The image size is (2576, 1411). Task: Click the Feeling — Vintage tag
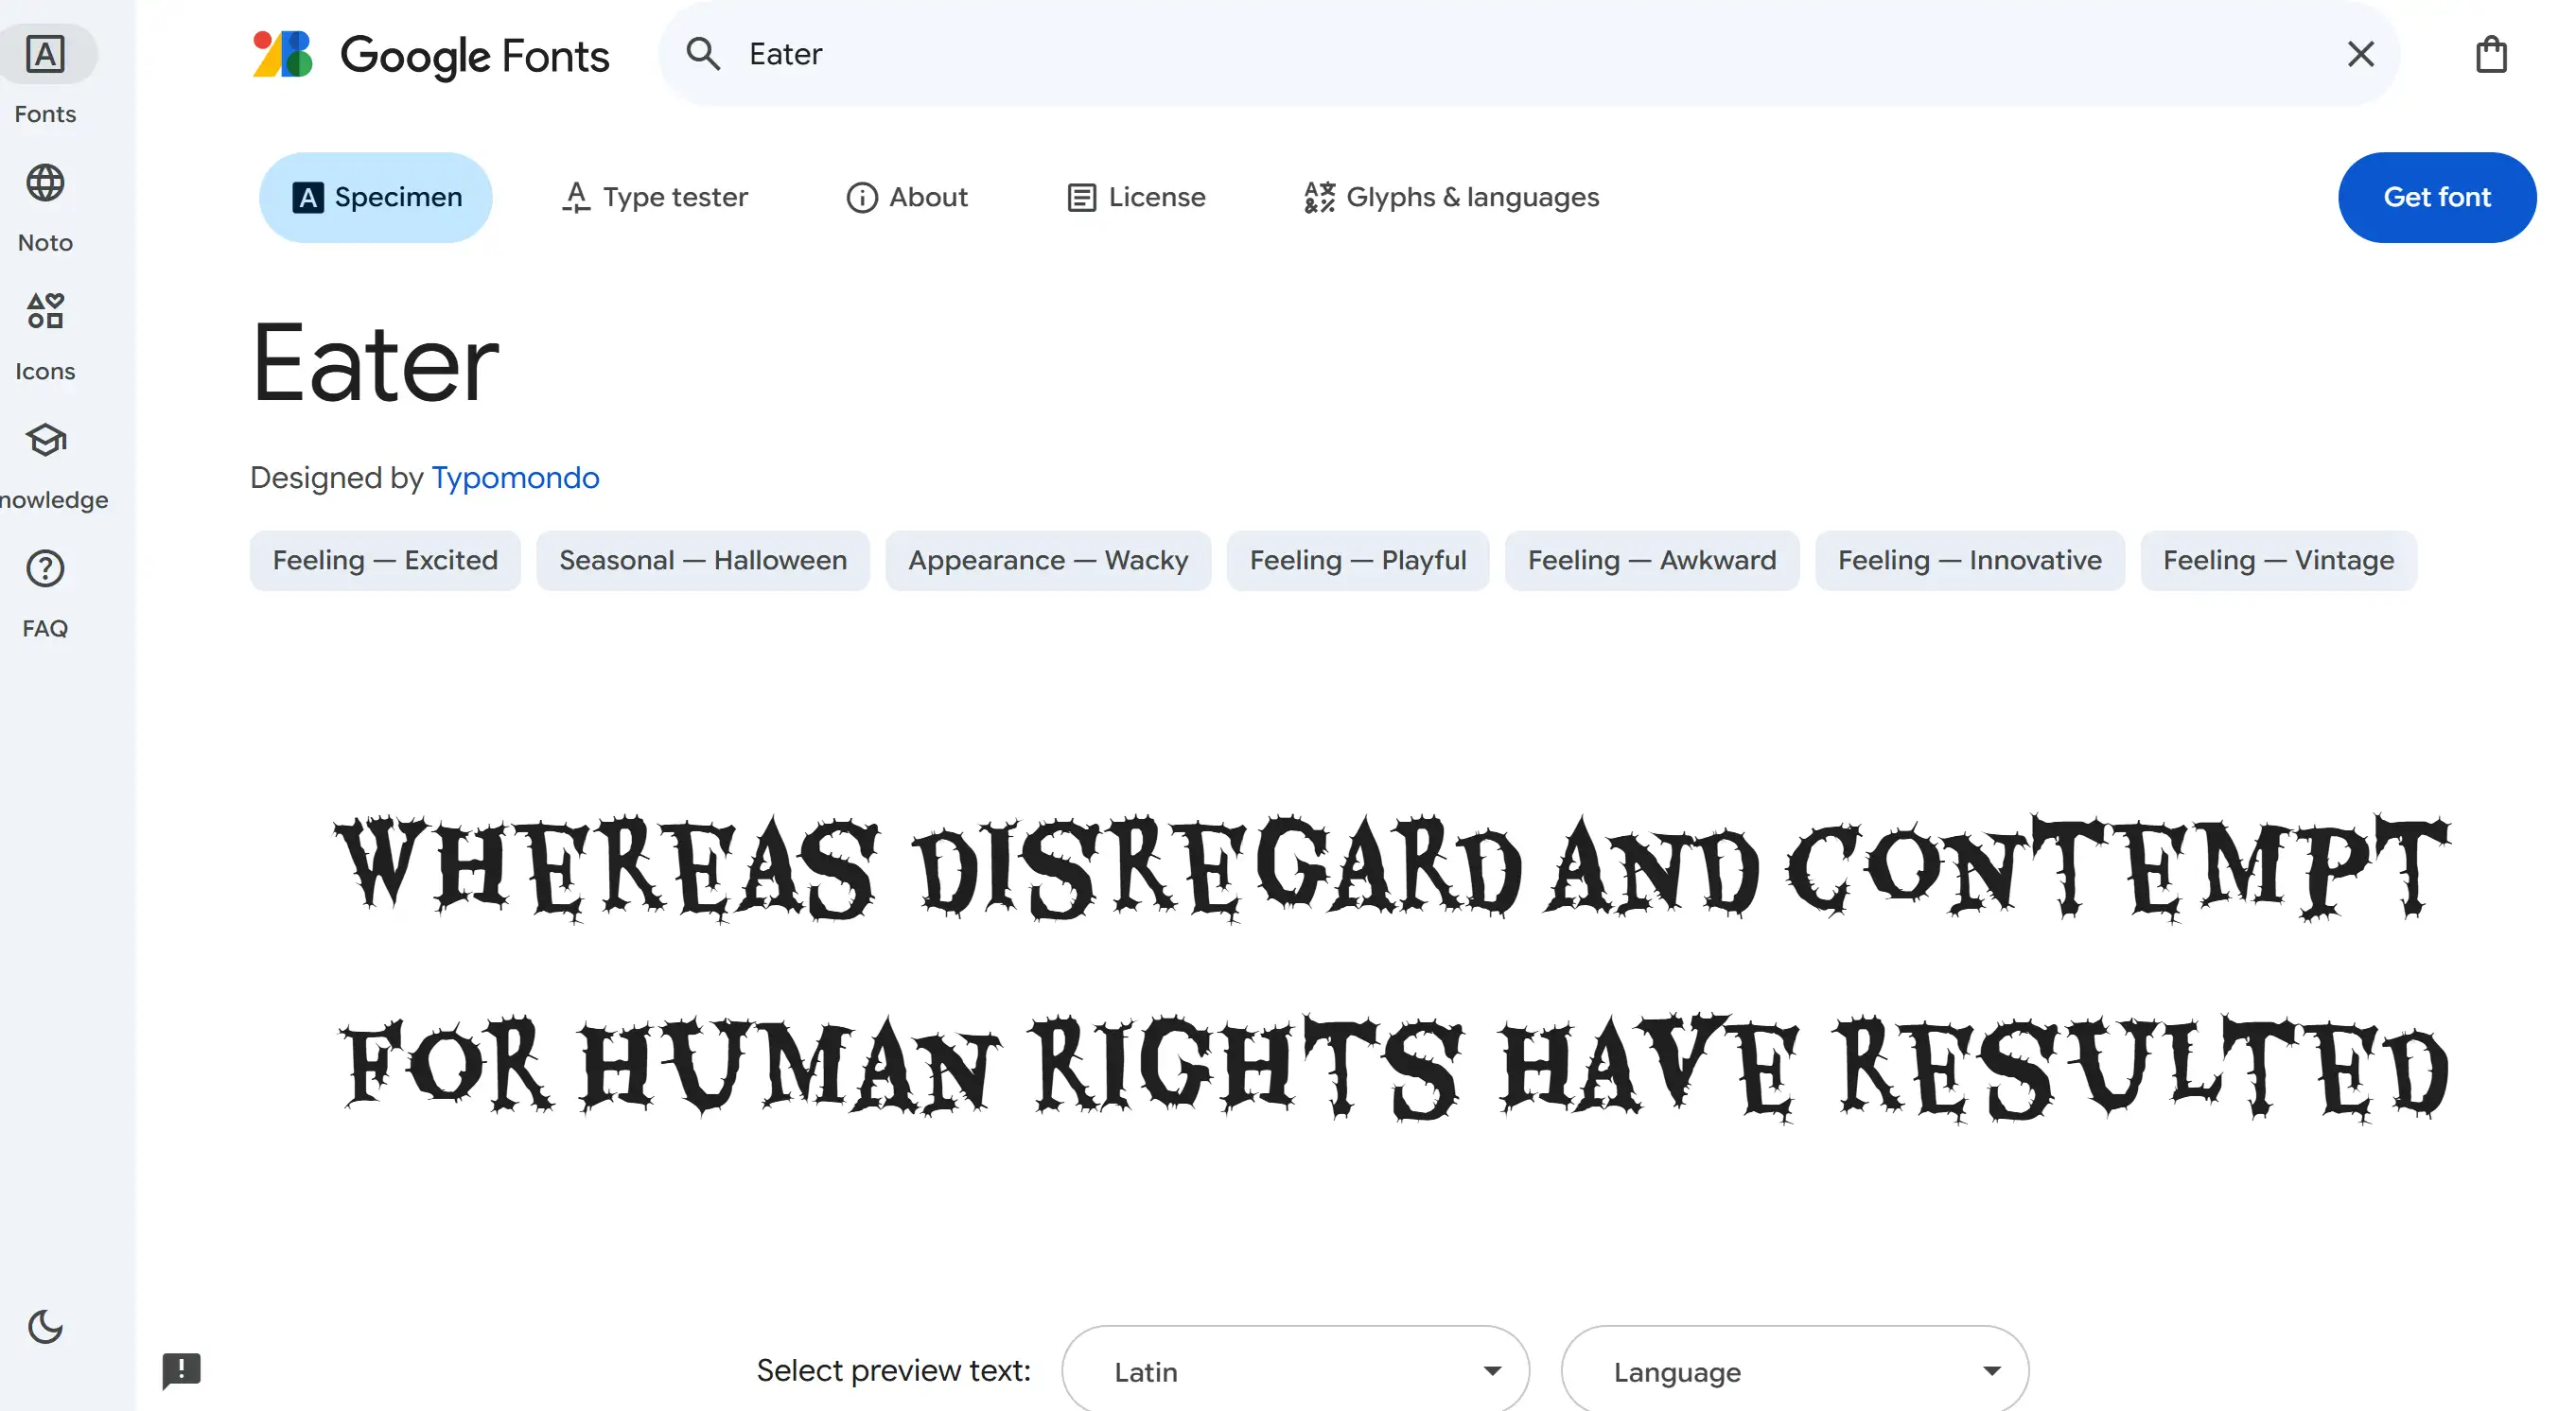2279,560
